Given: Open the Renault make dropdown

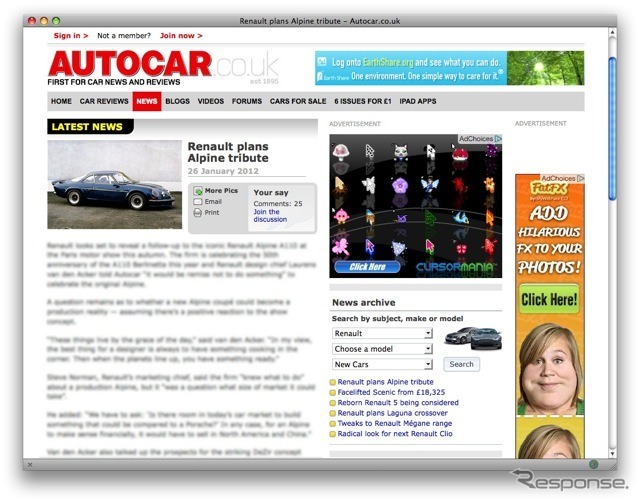Looking at the screenshot, I should [x=382, y=333].
